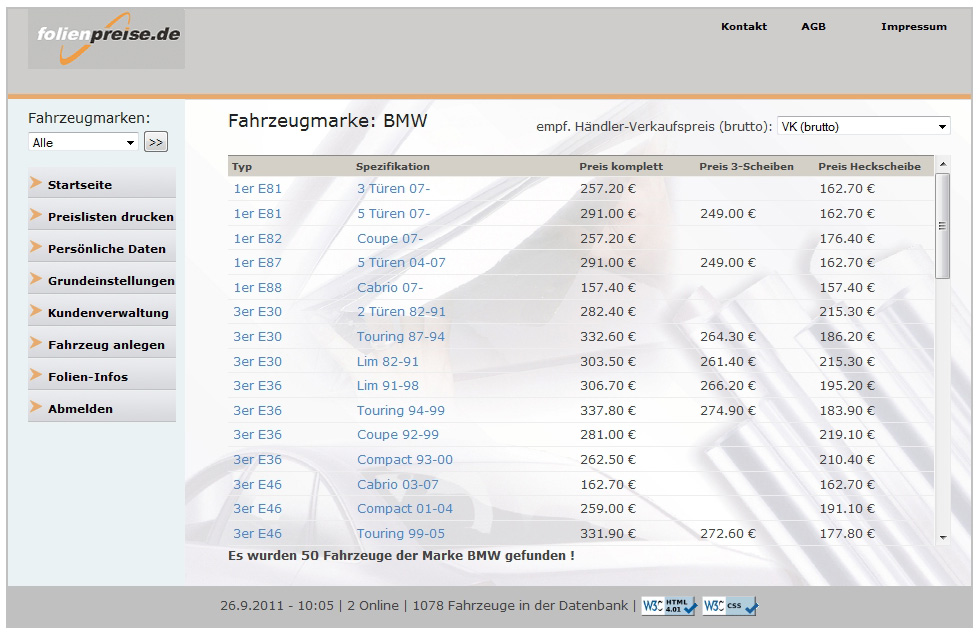Open the Kontakt page
980x638 pixels.
click(744, 27)
